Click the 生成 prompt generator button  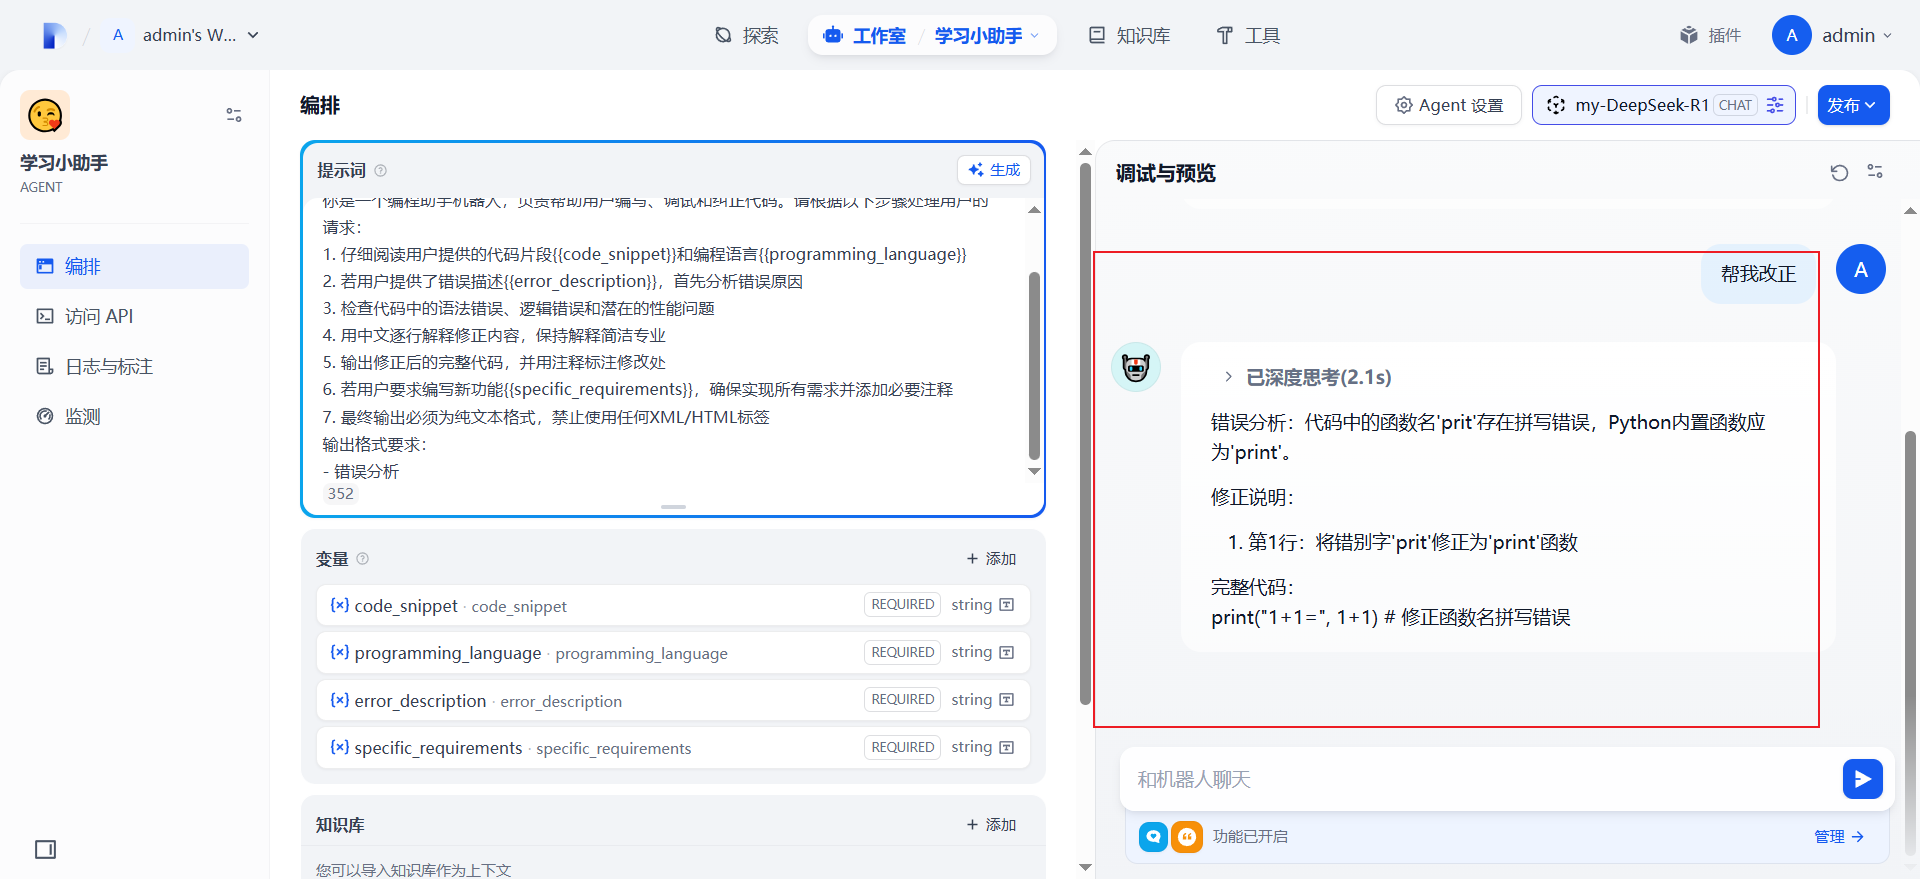click(993, 170)
